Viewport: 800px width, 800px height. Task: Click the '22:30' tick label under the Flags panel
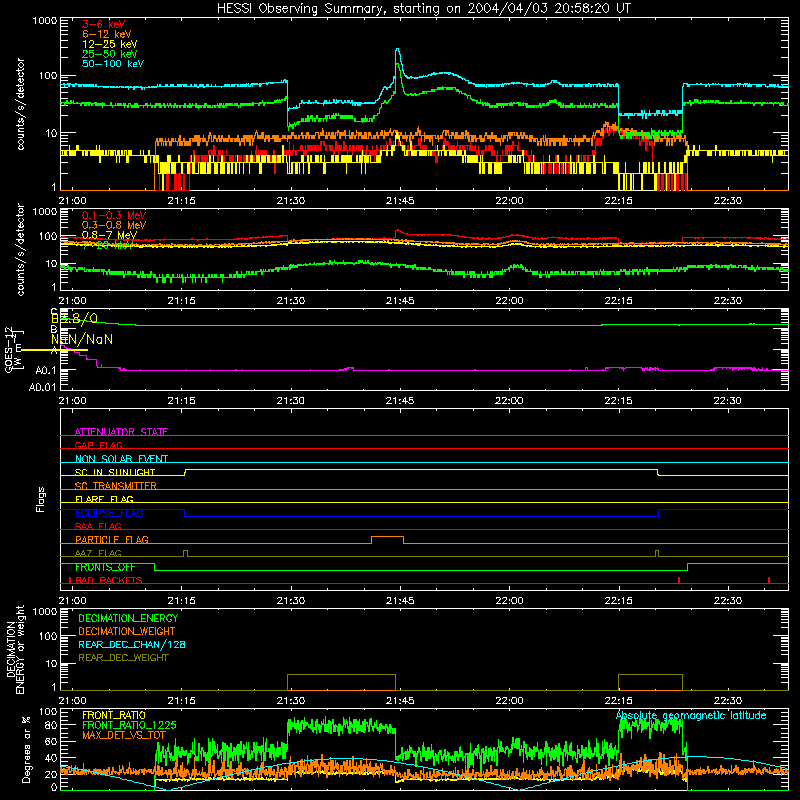click(728, 601)
